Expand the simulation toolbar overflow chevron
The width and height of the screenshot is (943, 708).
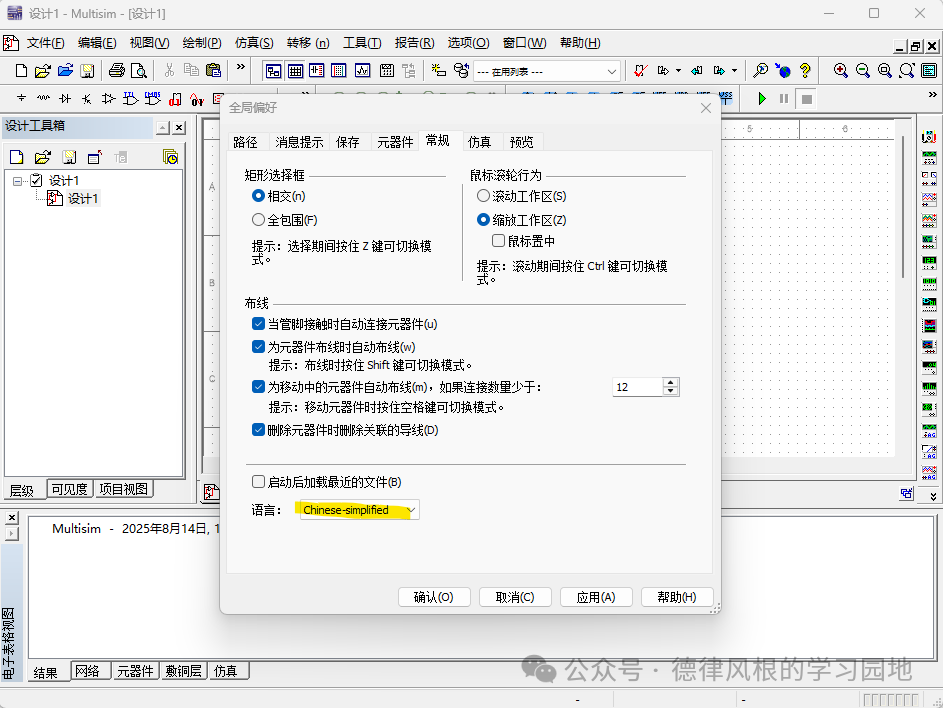click(x=932, y=95)
